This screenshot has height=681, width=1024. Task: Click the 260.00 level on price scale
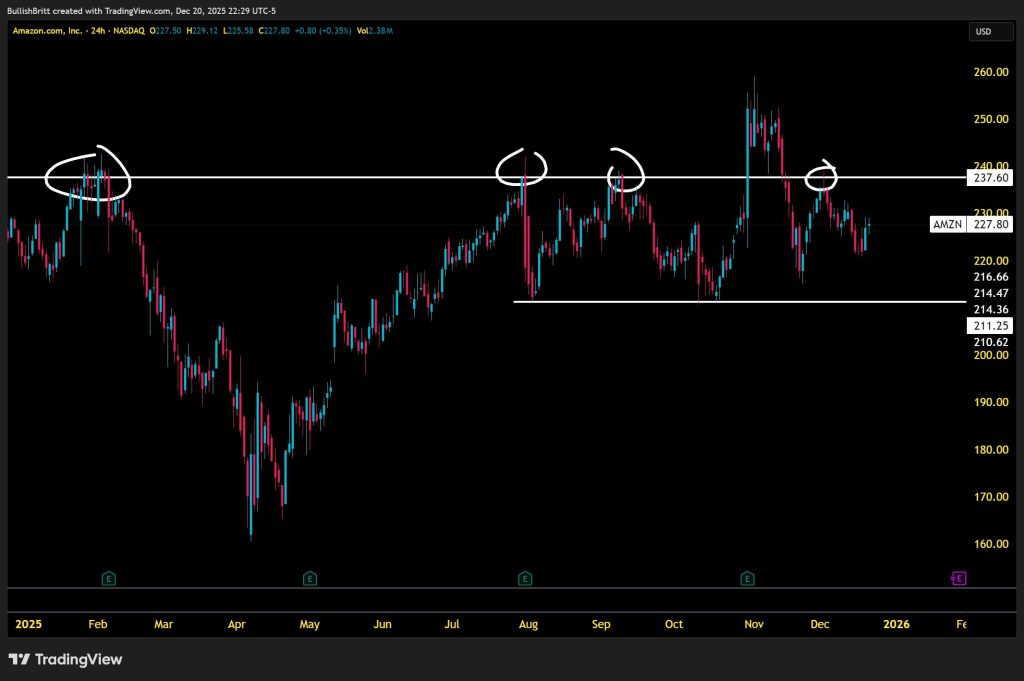pyautogui.click(x=988, y=72)
